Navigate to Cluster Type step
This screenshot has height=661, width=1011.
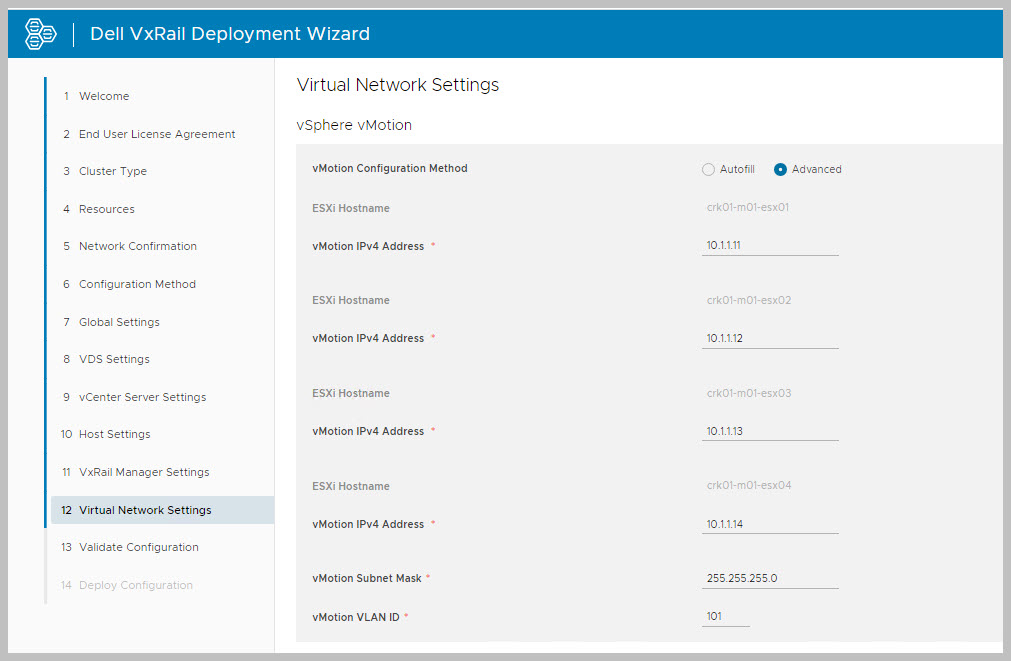[112, 172]
